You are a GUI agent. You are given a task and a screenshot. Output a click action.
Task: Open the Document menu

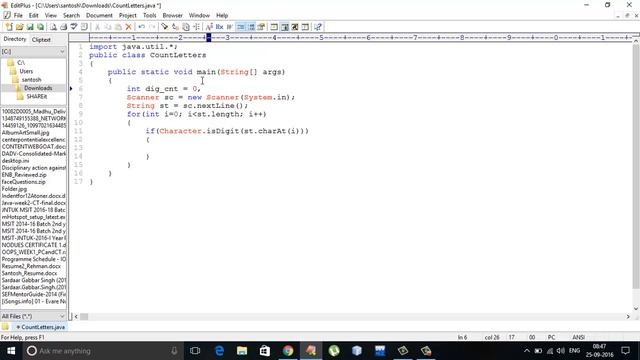[99, 15]
